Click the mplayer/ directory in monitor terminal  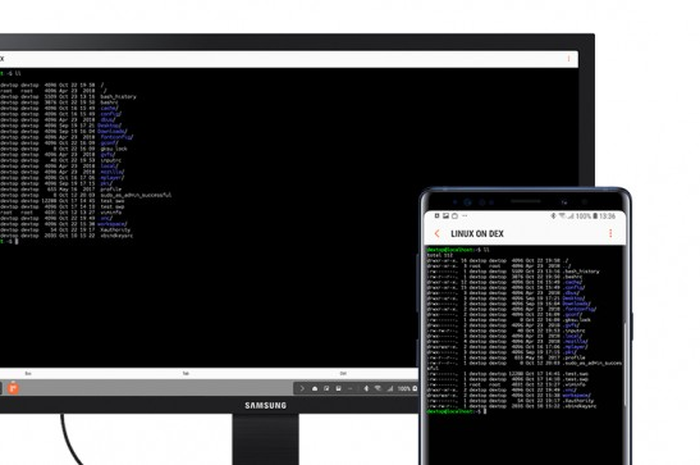(112, 178)
